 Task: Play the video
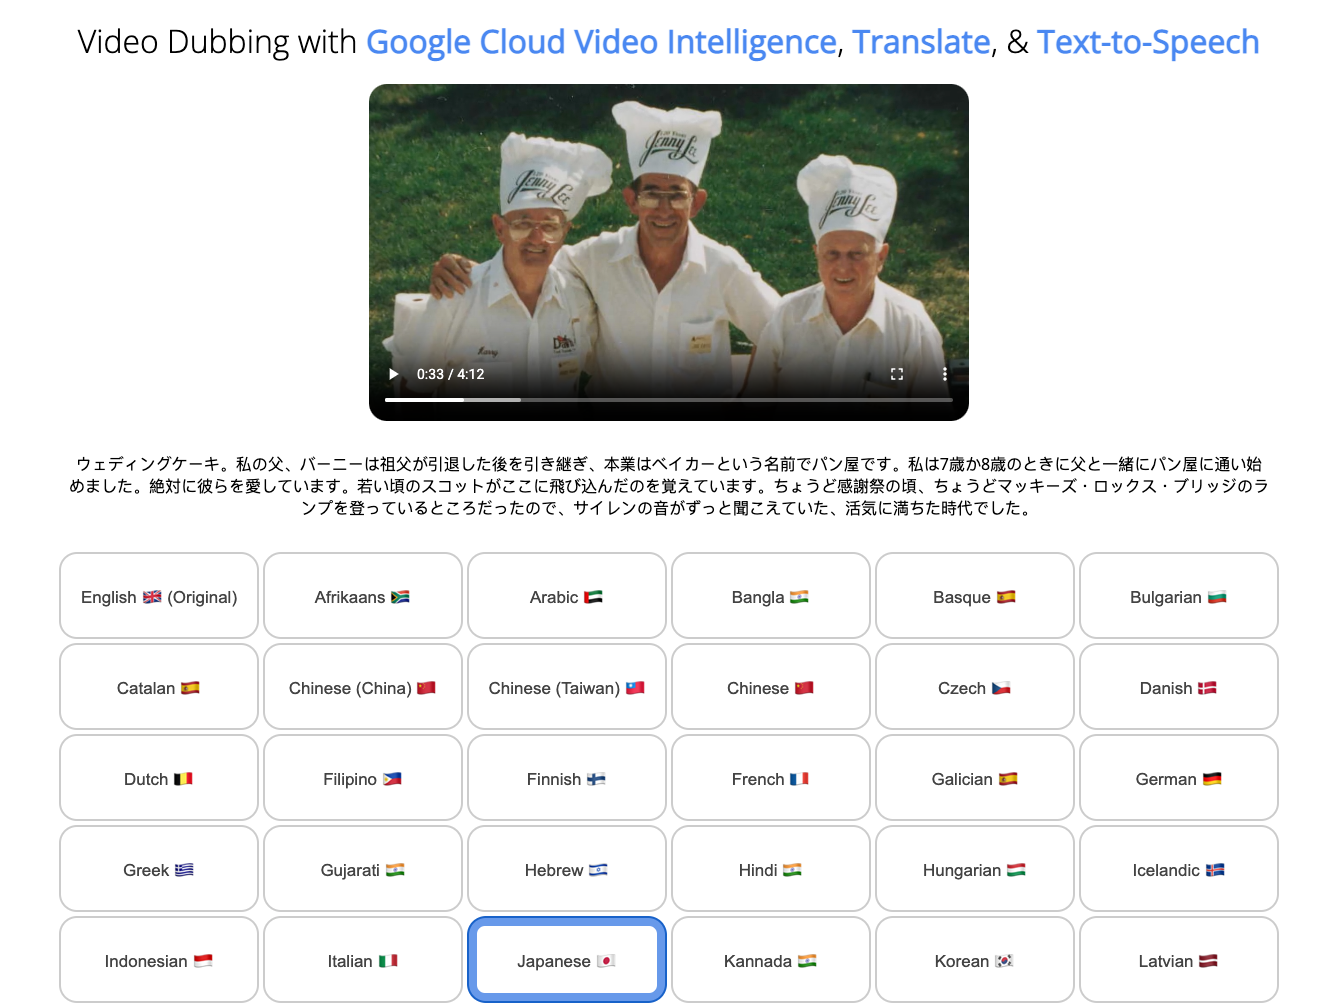click(x=394, y=374)
